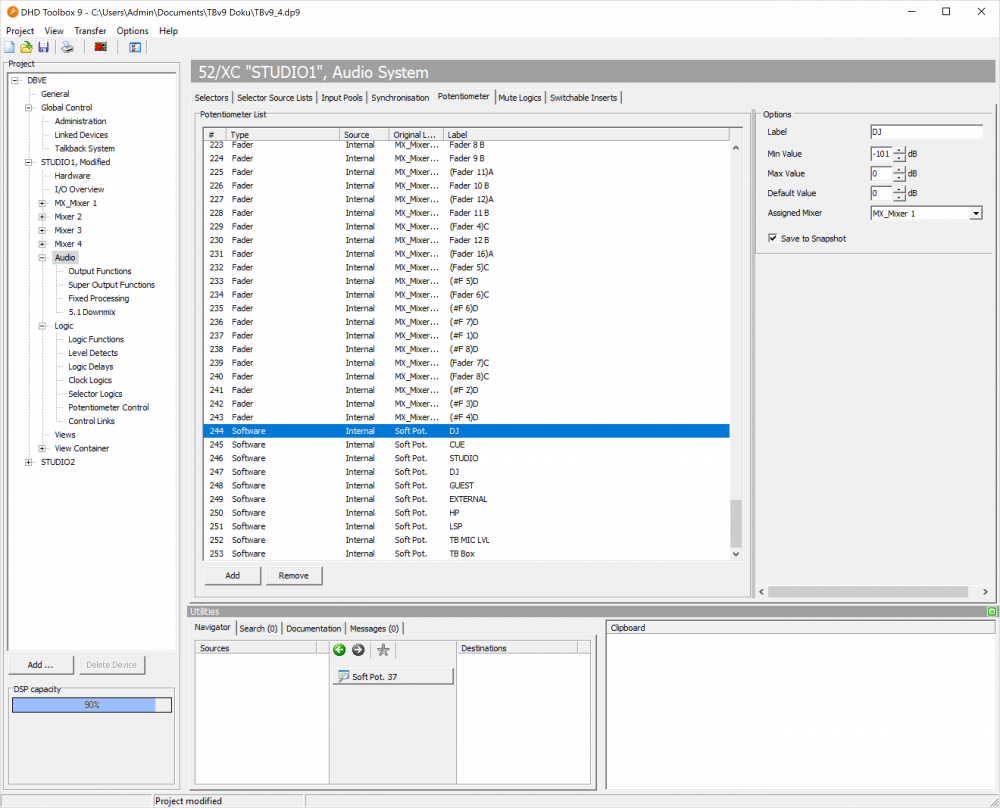Click the Print toolbar icon
Image resolution: width=1000 pixels, height=808 pixels.
click(67, 47)
